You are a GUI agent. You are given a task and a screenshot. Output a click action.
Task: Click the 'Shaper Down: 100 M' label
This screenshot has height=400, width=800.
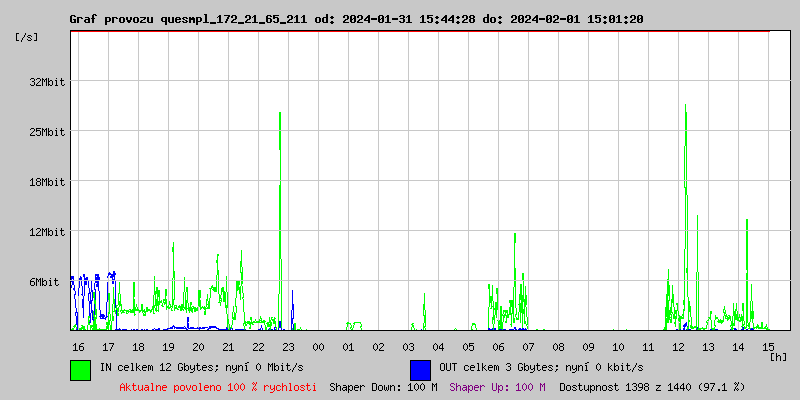pos(383,386)
